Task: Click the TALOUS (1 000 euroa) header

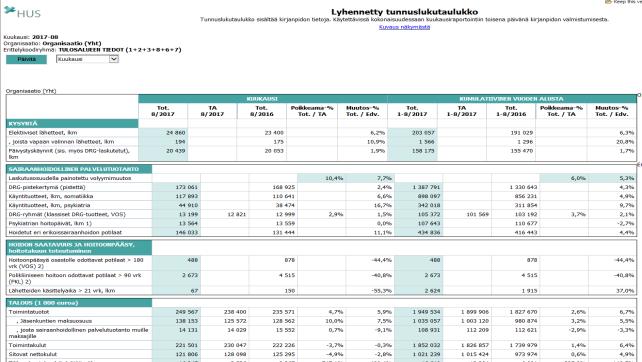Action: pos(79,303)
